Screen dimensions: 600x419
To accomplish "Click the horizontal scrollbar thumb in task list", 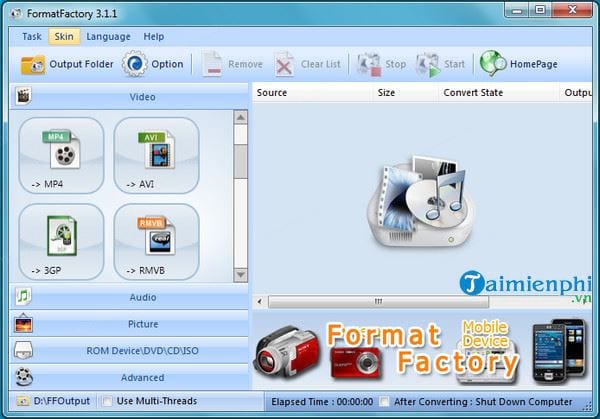I will 378,302.
